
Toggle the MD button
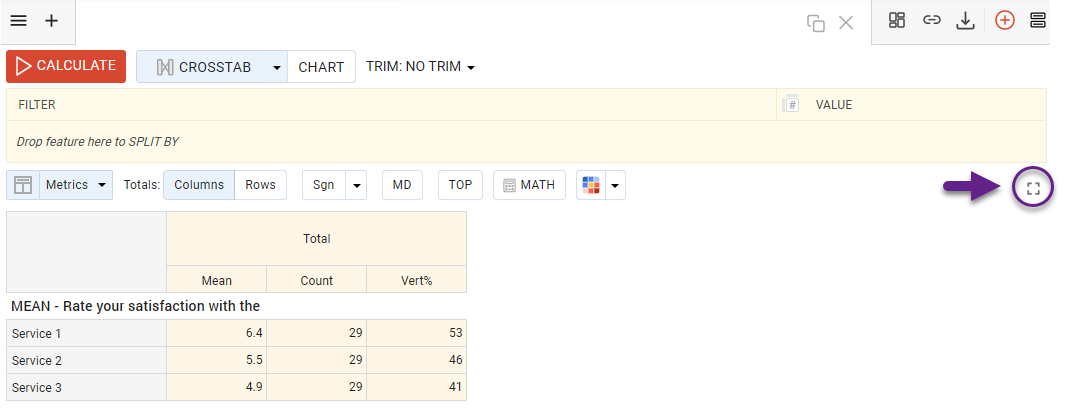(x=402, y=185)
